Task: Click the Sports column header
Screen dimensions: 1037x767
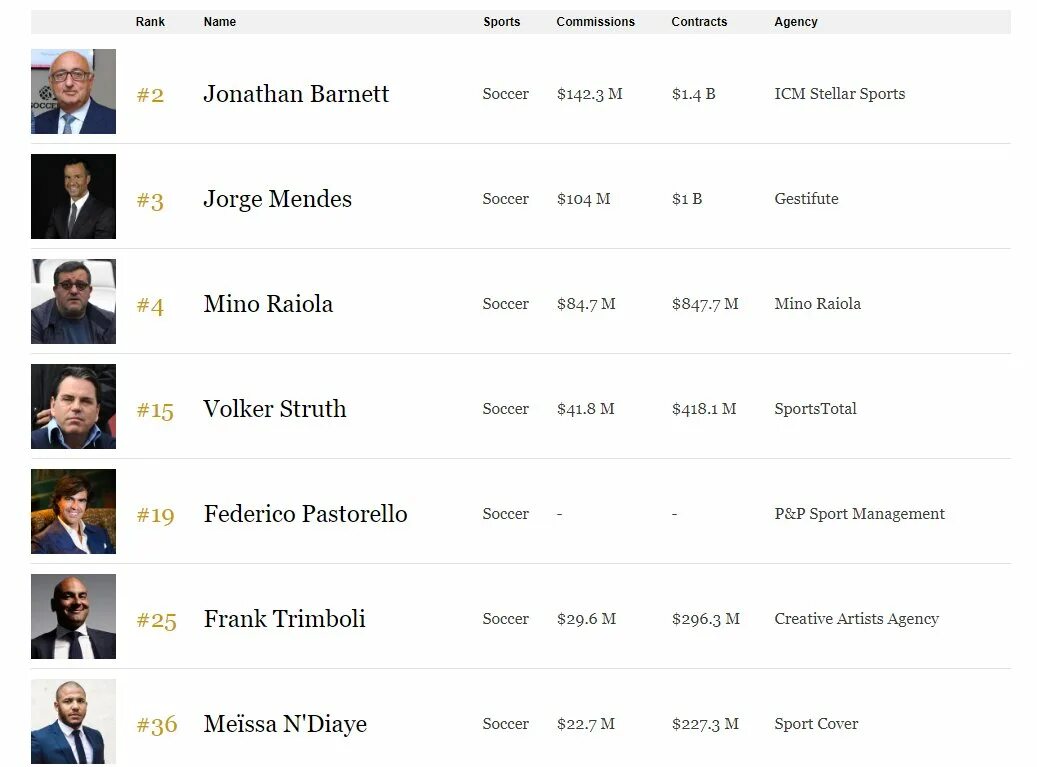Action: click(x=501, y=22)
